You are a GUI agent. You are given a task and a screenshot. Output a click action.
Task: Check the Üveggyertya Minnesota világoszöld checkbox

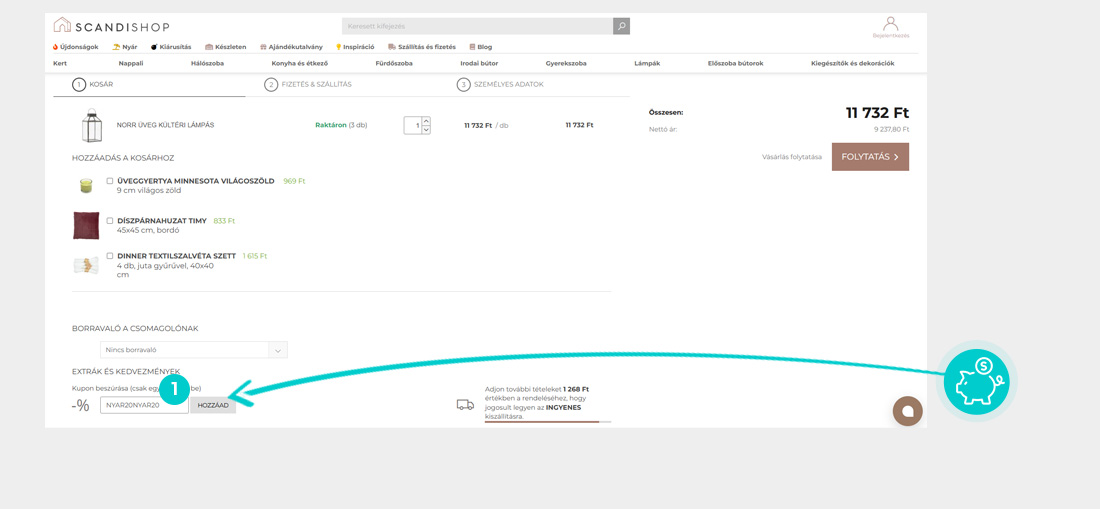point(110,181)
